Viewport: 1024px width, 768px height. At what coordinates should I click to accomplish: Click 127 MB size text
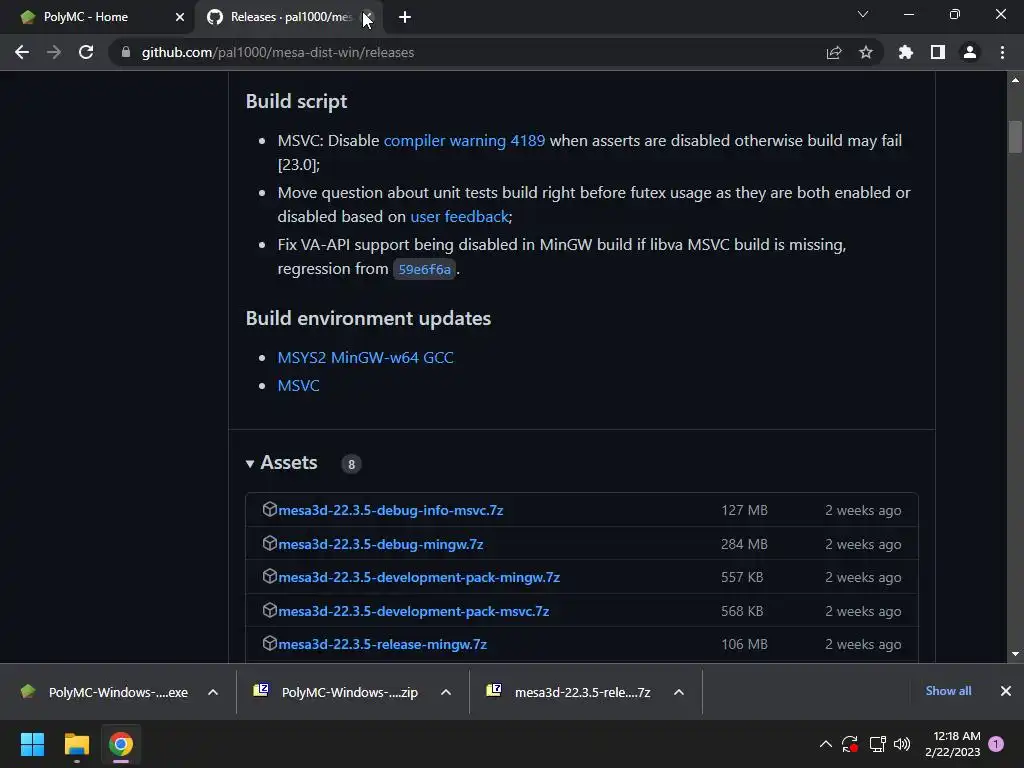[744, 510]
